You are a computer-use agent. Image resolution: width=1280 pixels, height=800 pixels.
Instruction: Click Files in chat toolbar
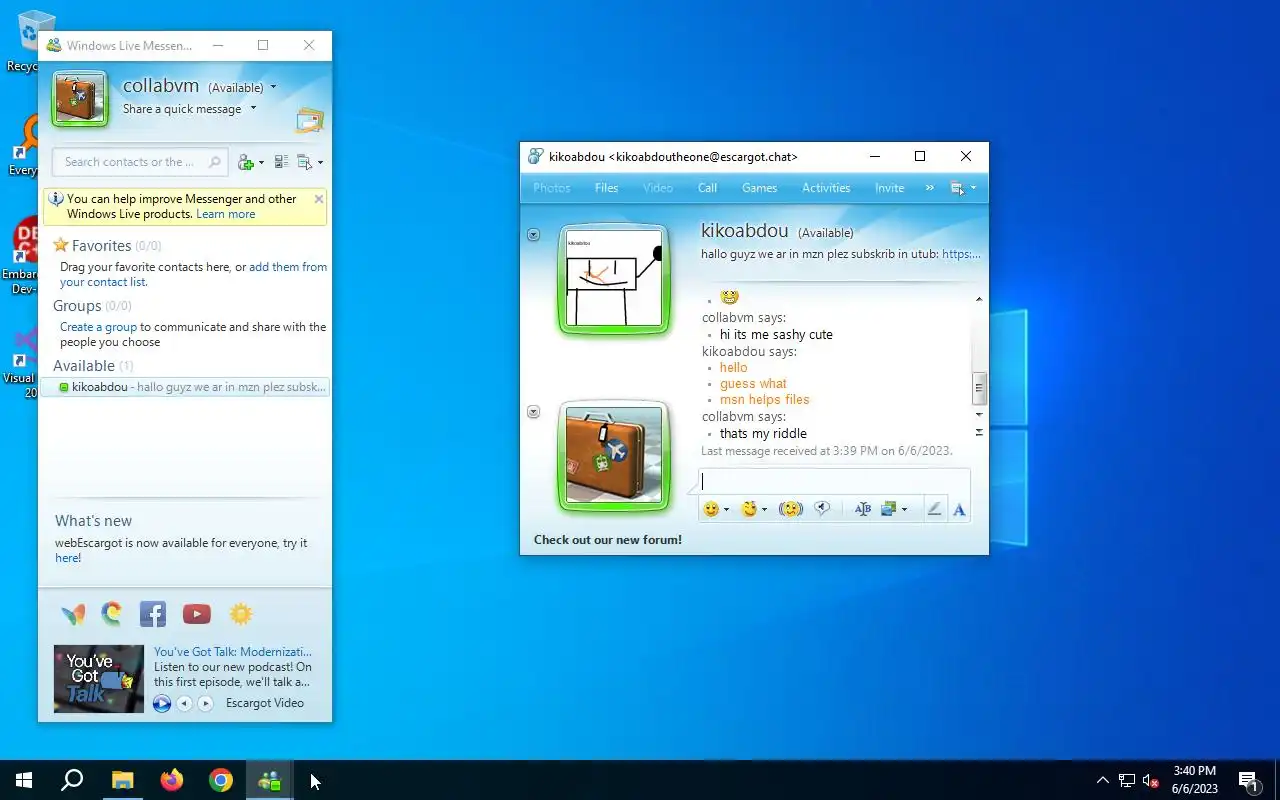click(607, 188)
